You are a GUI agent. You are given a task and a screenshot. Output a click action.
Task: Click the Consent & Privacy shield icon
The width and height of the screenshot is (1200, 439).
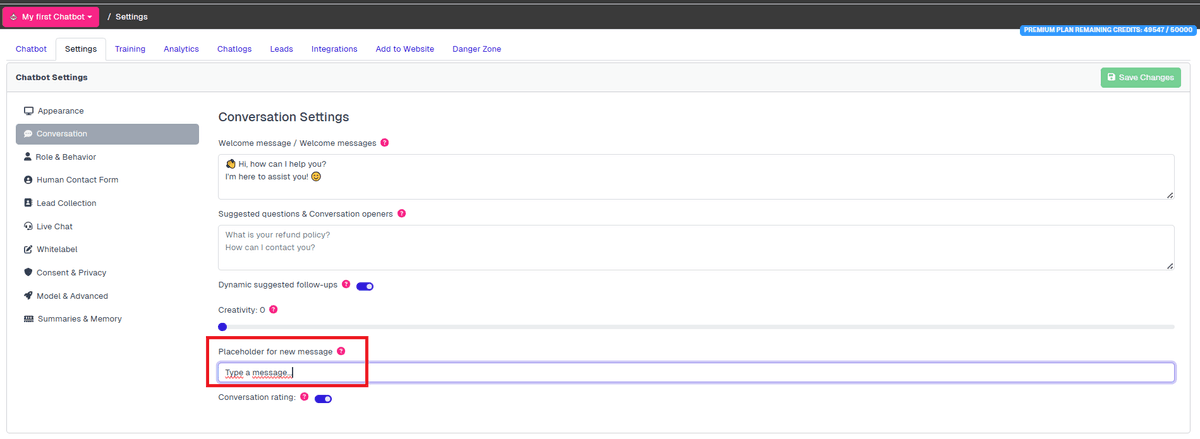coord(28,272)
